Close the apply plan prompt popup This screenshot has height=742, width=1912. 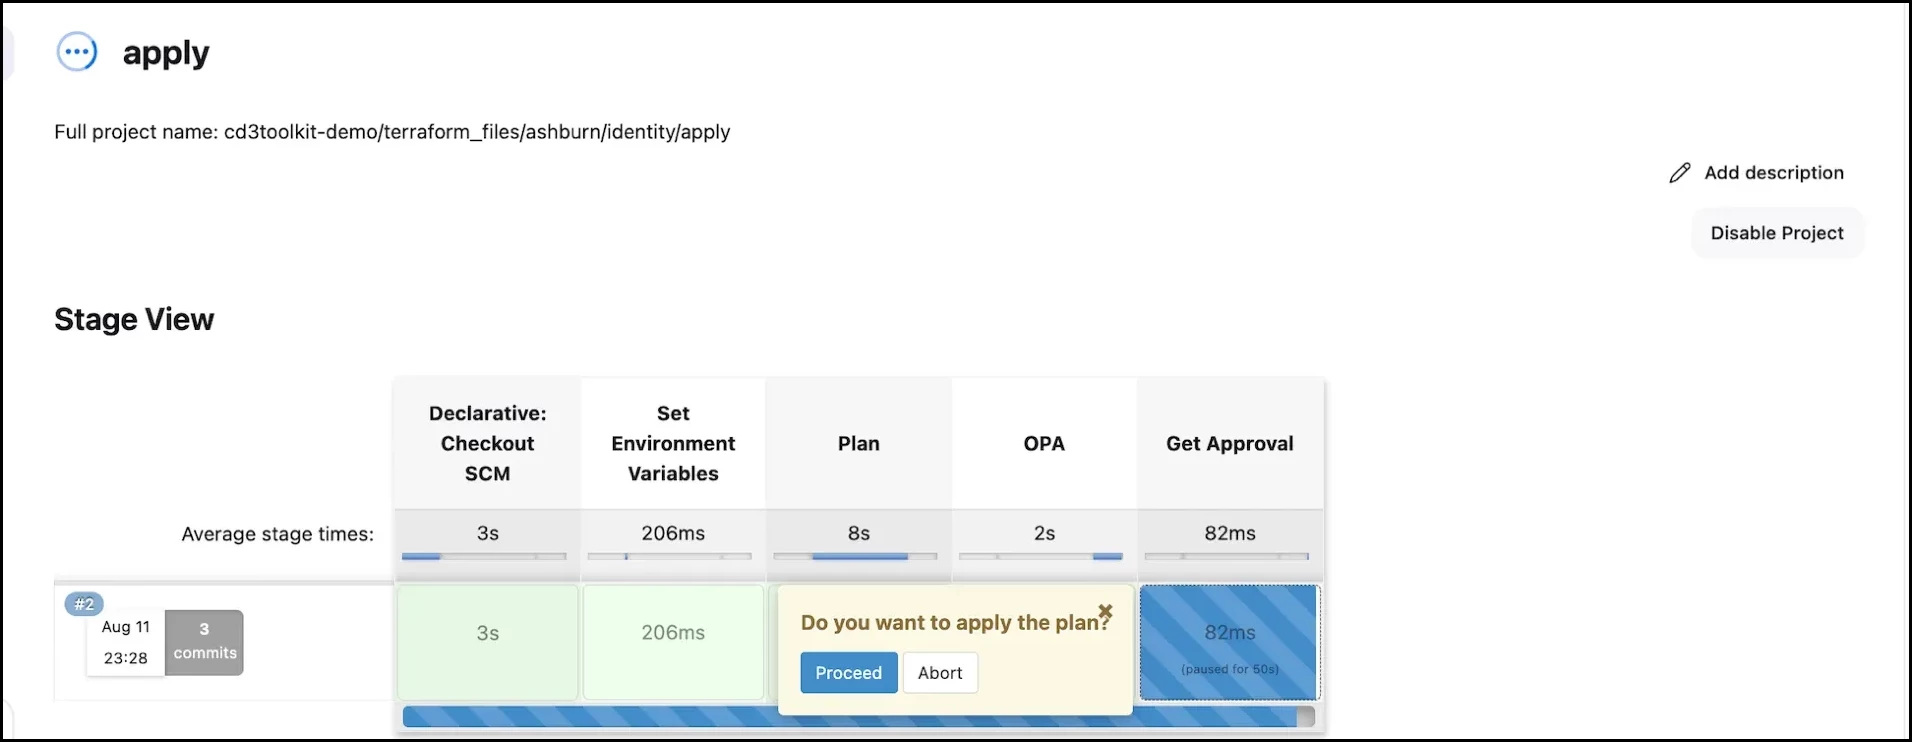1105,611
